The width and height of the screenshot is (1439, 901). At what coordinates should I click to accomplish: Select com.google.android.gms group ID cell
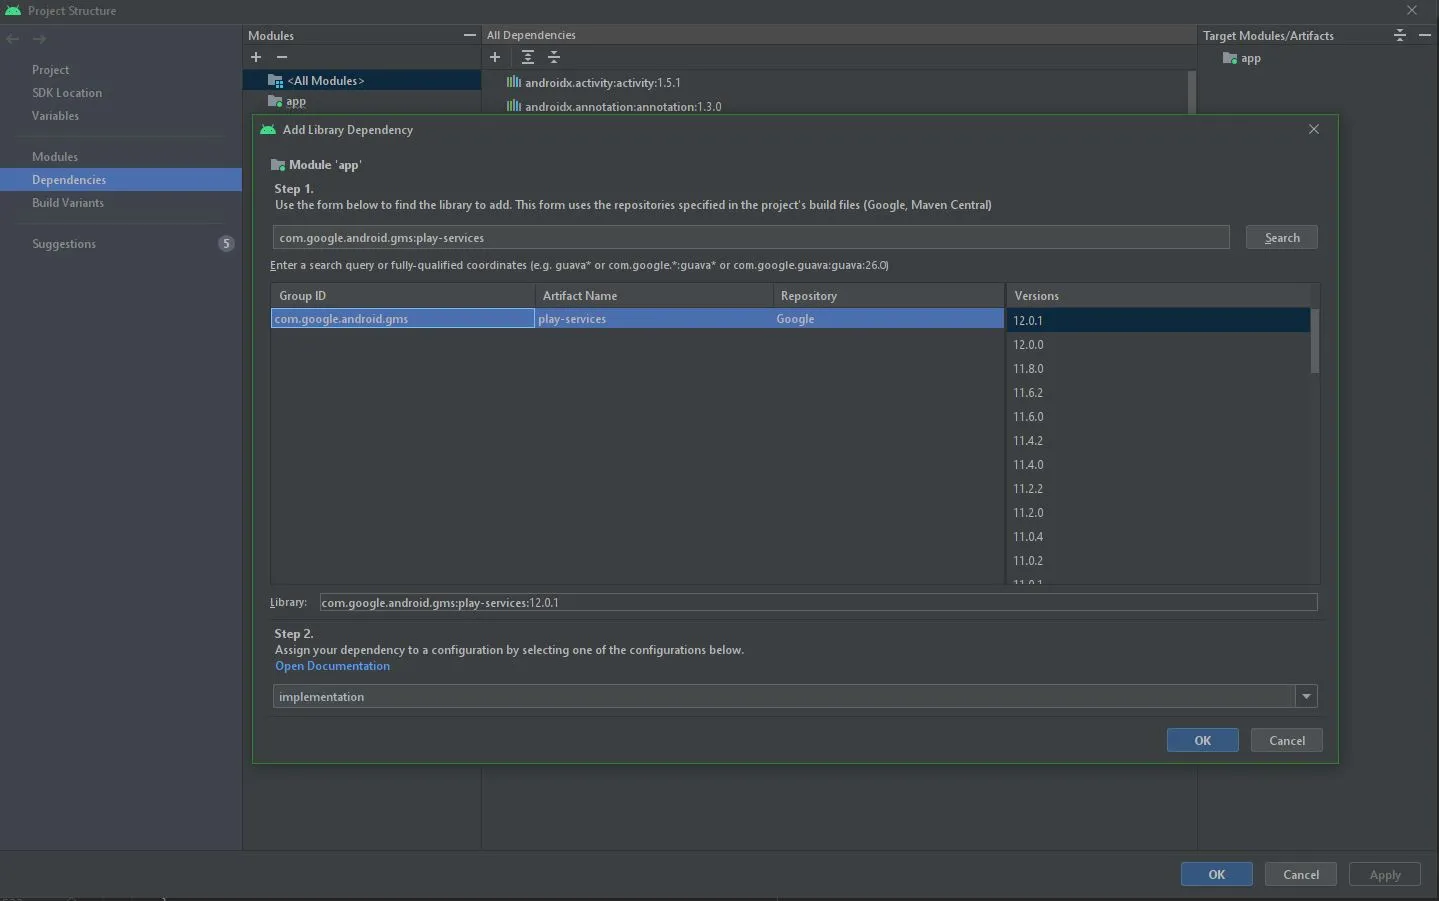coord(403,319)
